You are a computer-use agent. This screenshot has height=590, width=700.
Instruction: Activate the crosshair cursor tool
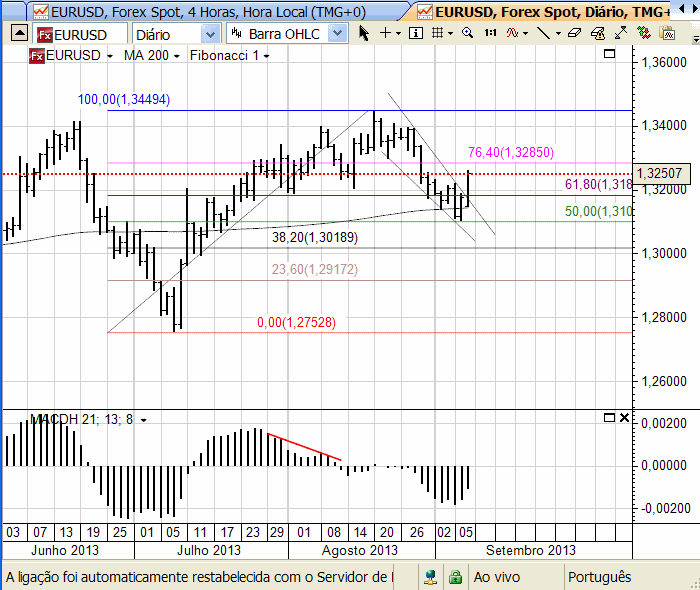[385, 33]
